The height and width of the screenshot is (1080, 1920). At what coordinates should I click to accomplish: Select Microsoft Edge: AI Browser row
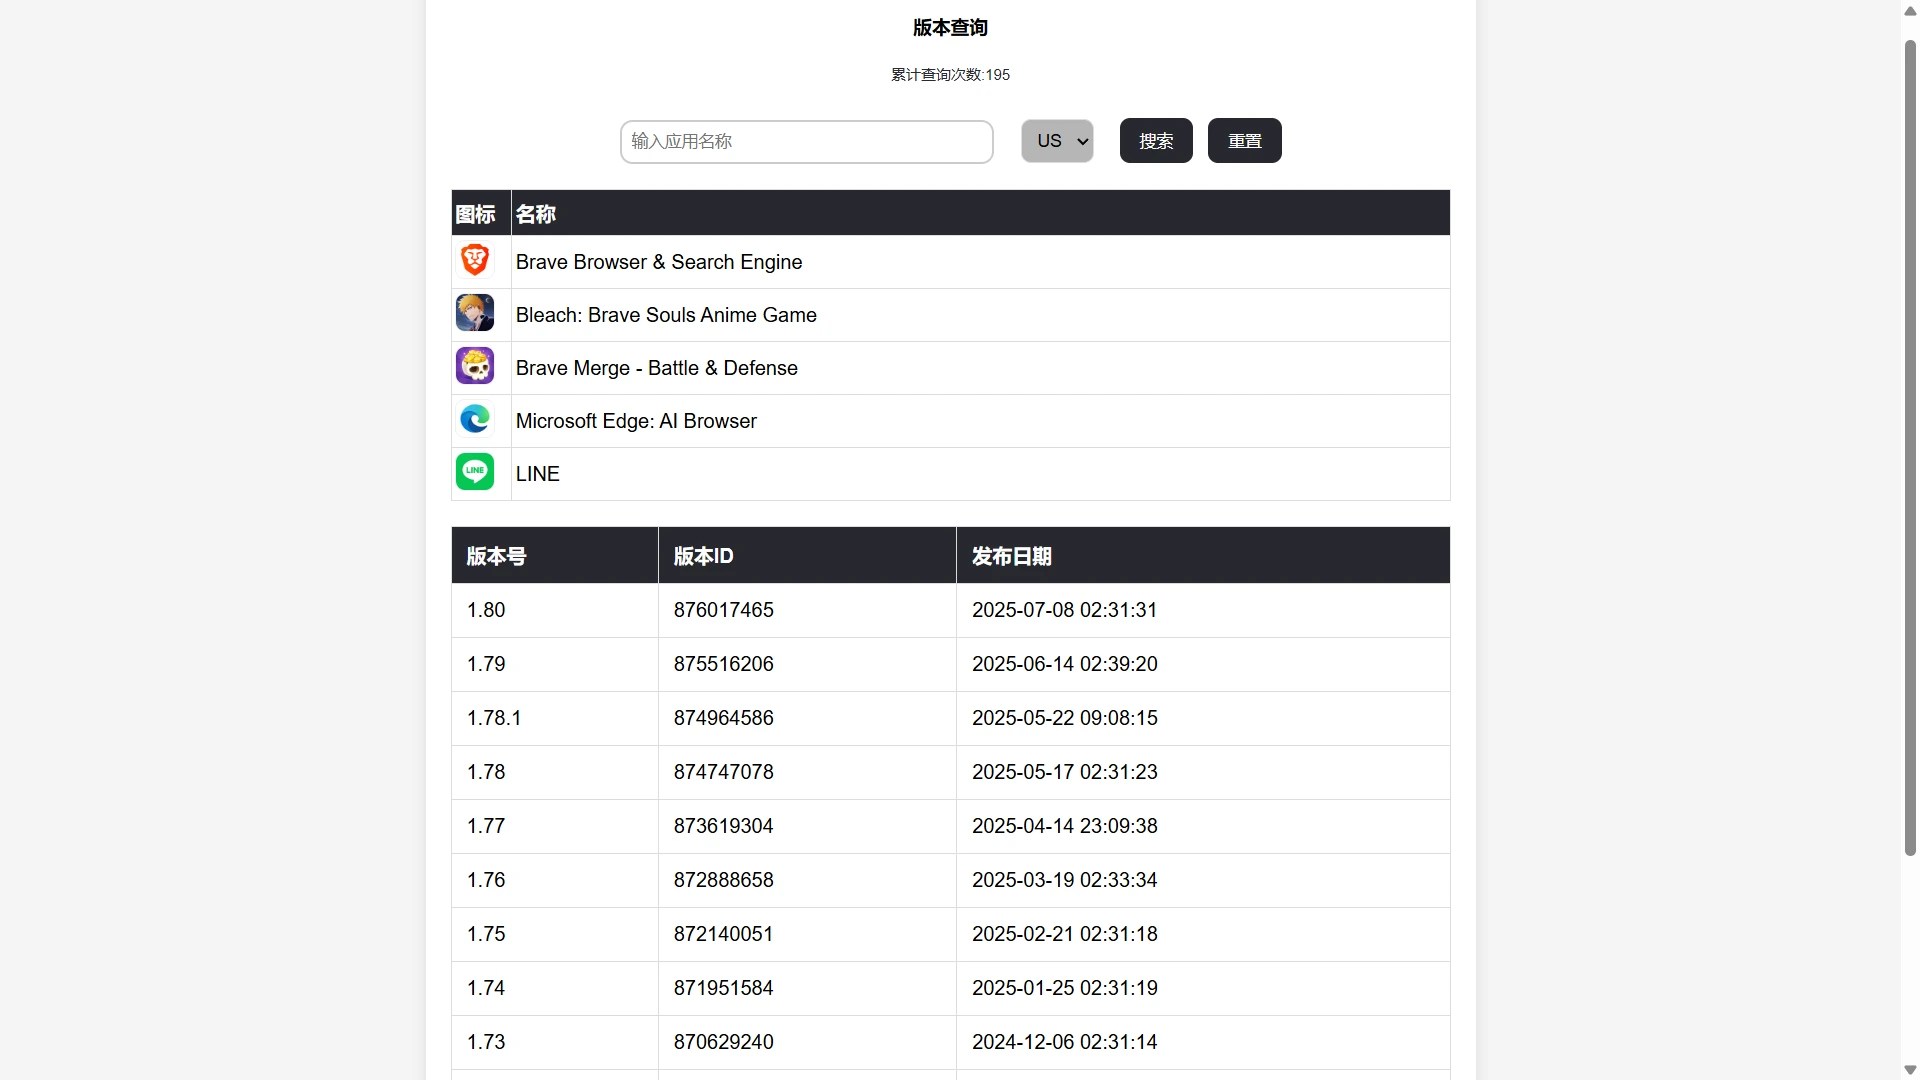[636, 421]
